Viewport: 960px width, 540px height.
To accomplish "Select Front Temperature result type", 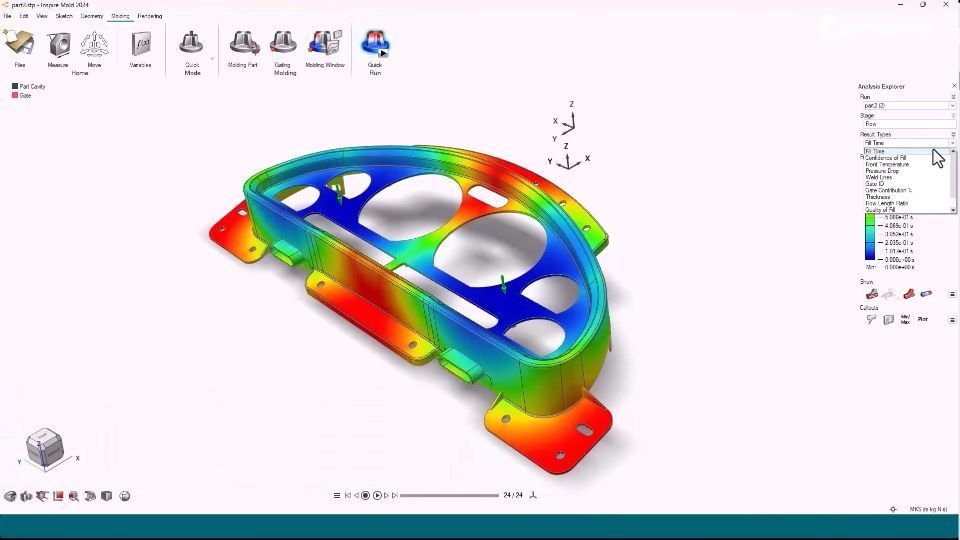I will tap(887, 164).
